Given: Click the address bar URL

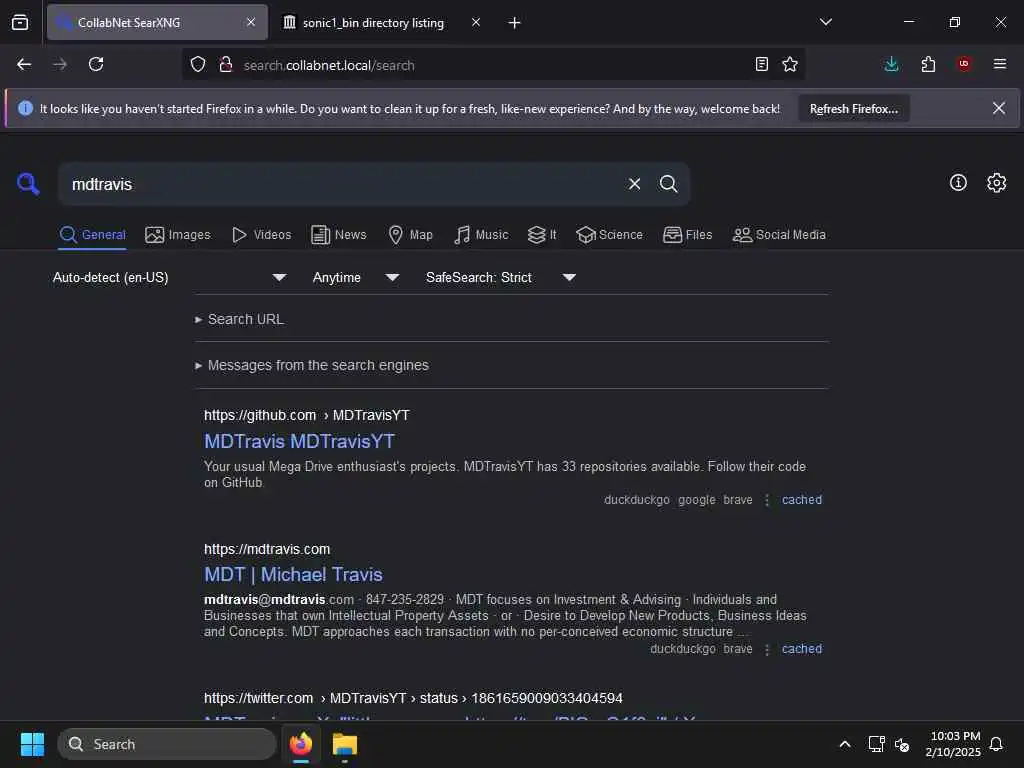Looking at the screenshot, I should click(x=328, y=65).
